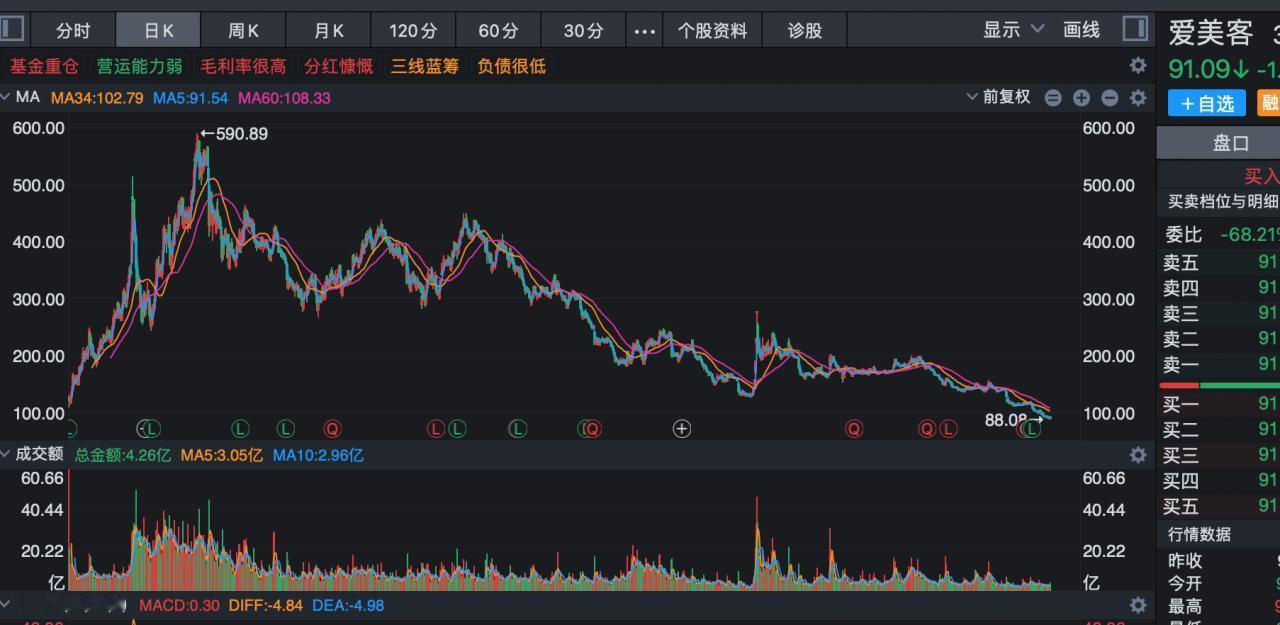The width and height of the screenshot is (1280, 625).
Task: Select the 买五 bid row
Action: pos(1219,506)
